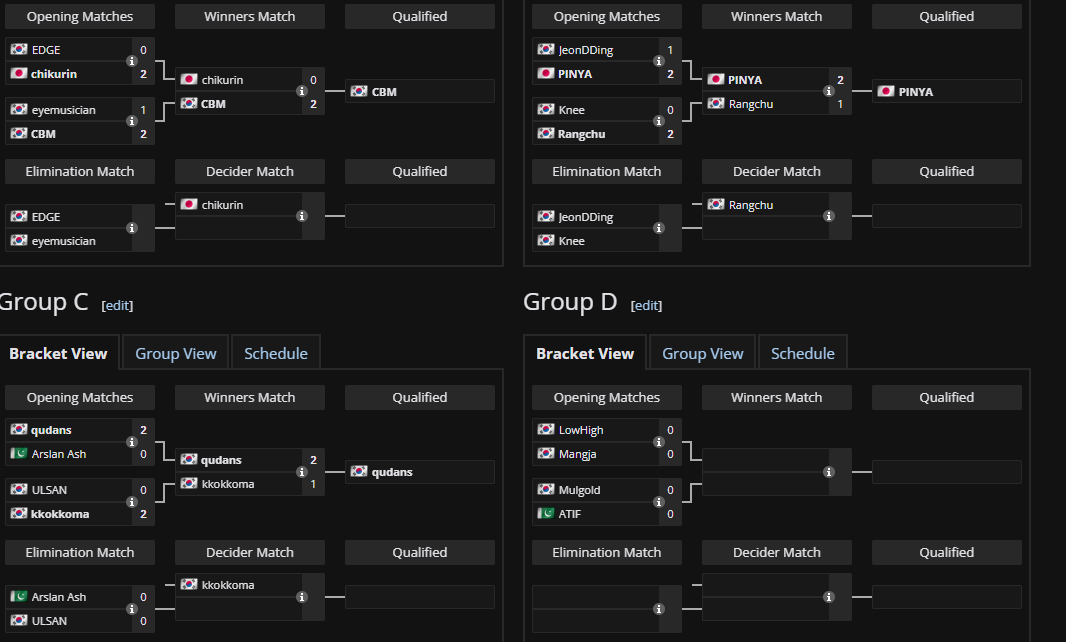View info for JeonDDing vs PINYA match
The image size is (1066, 642).
(659, 61)
